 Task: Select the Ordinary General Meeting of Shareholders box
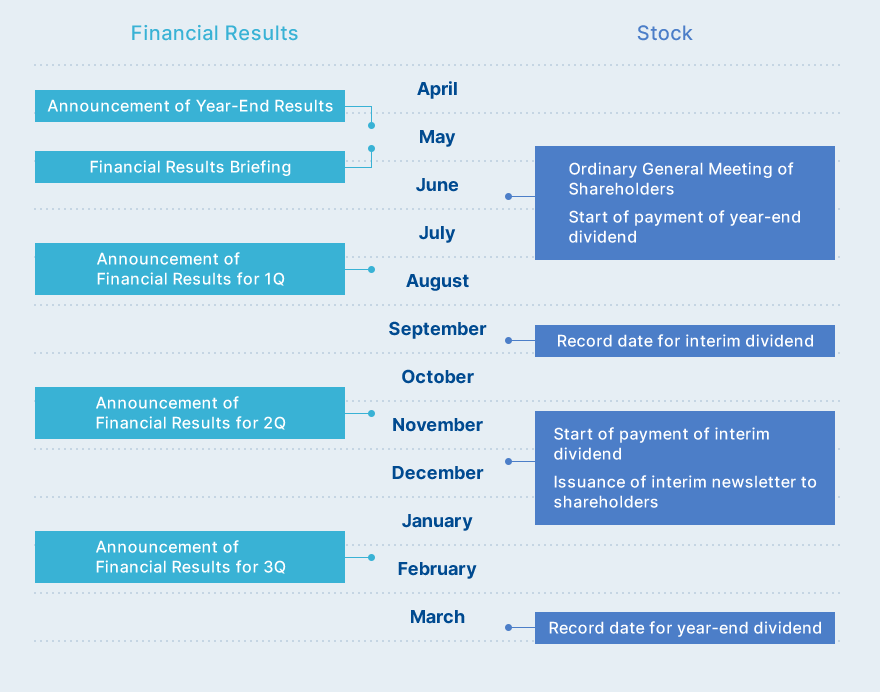pyautogui.click(x=685, y=203)
